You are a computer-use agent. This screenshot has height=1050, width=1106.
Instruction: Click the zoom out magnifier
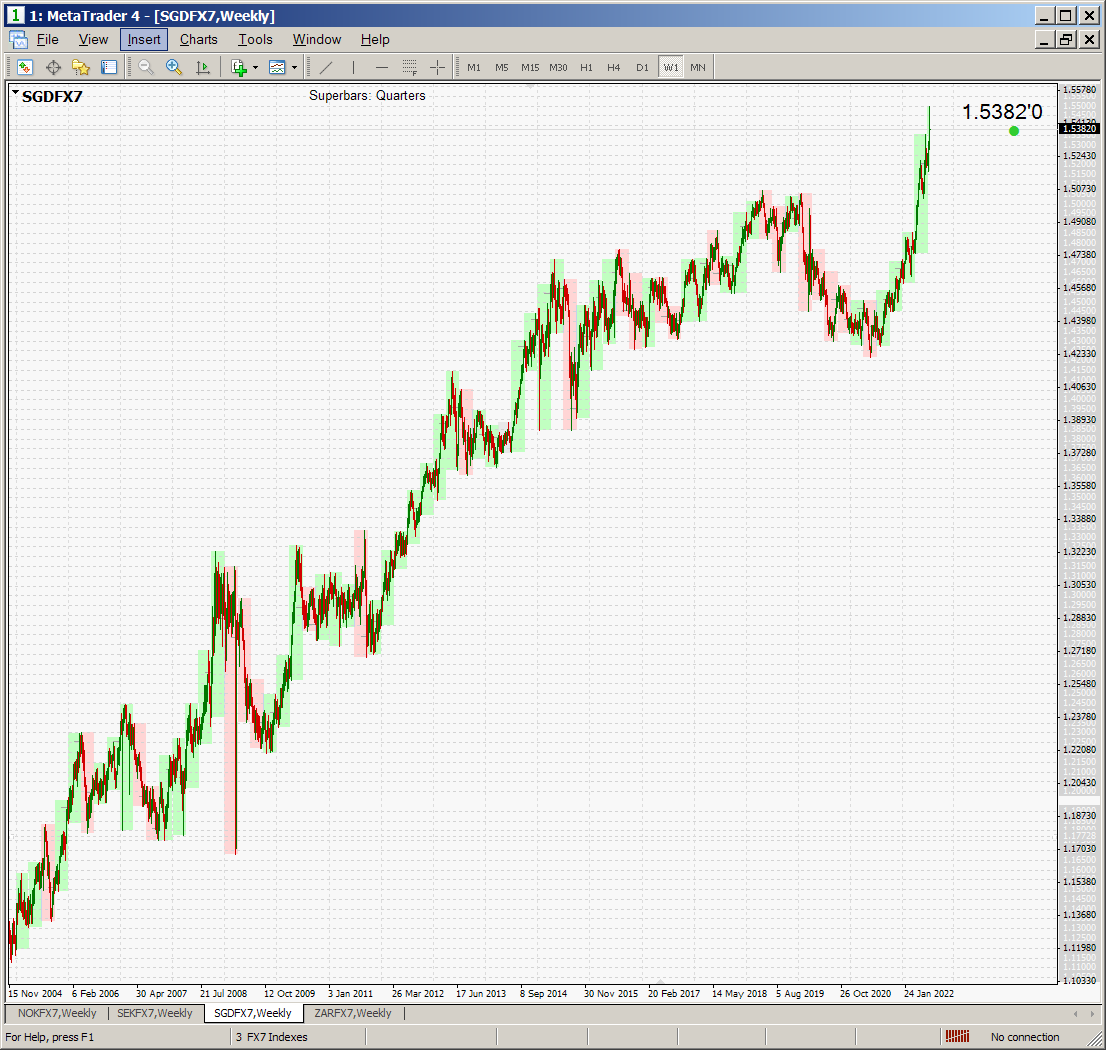[146, 67]
